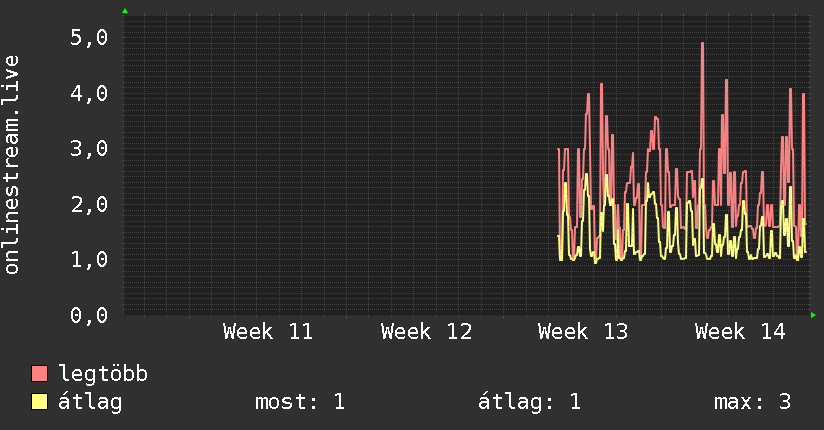Select the yellow átlag legend label
Image resolution: width=824 pixels, height=430 pixels.
[90, 402]
